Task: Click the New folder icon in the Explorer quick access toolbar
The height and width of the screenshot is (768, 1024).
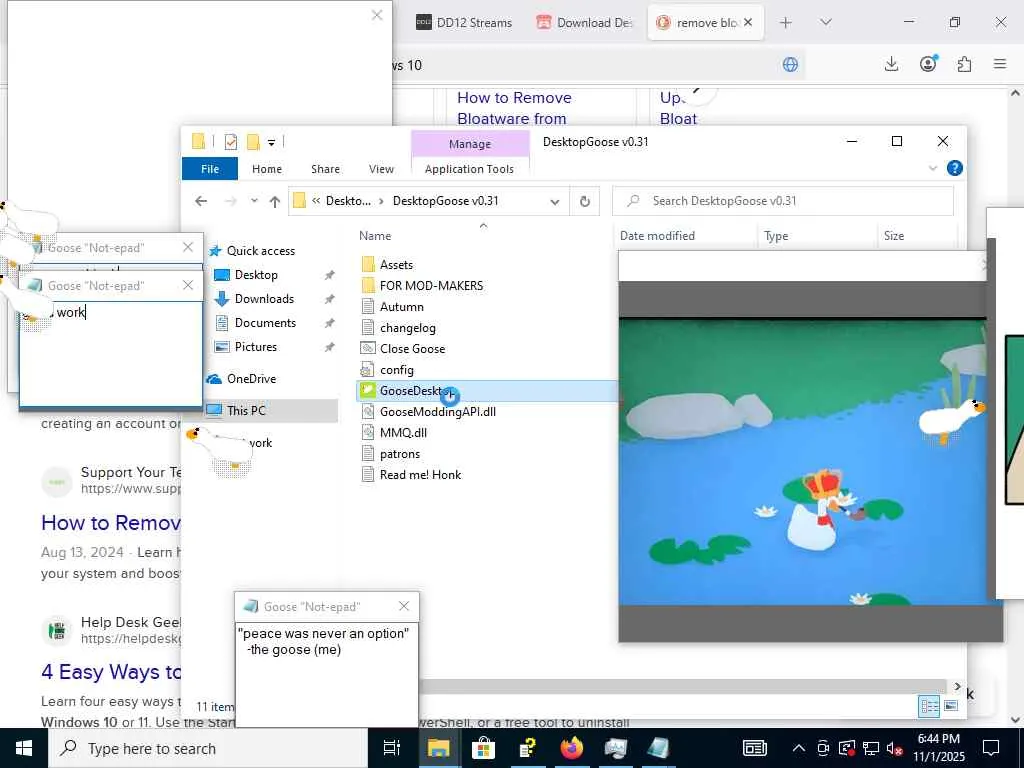Action: point(253,142)
